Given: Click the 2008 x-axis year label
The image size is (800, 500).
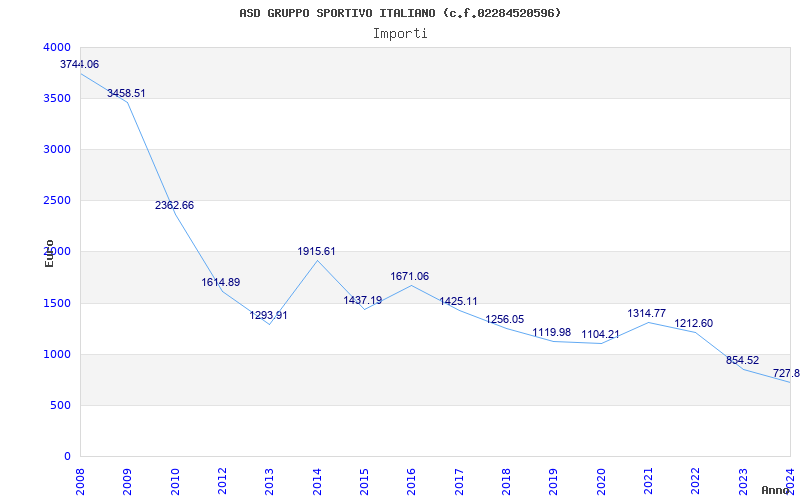Looking at the screenshot, I should 81,480.
